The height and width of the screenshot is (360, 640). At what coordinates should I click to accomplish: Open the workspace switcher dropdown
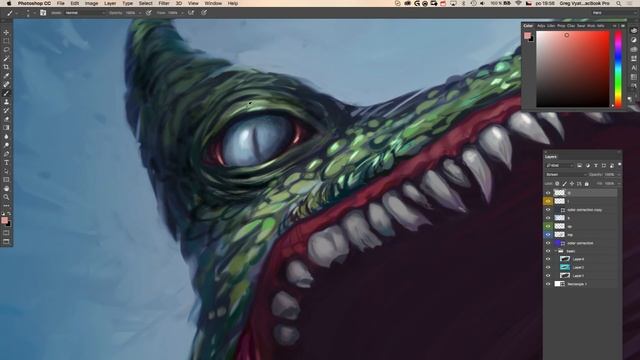click(614, 13)
